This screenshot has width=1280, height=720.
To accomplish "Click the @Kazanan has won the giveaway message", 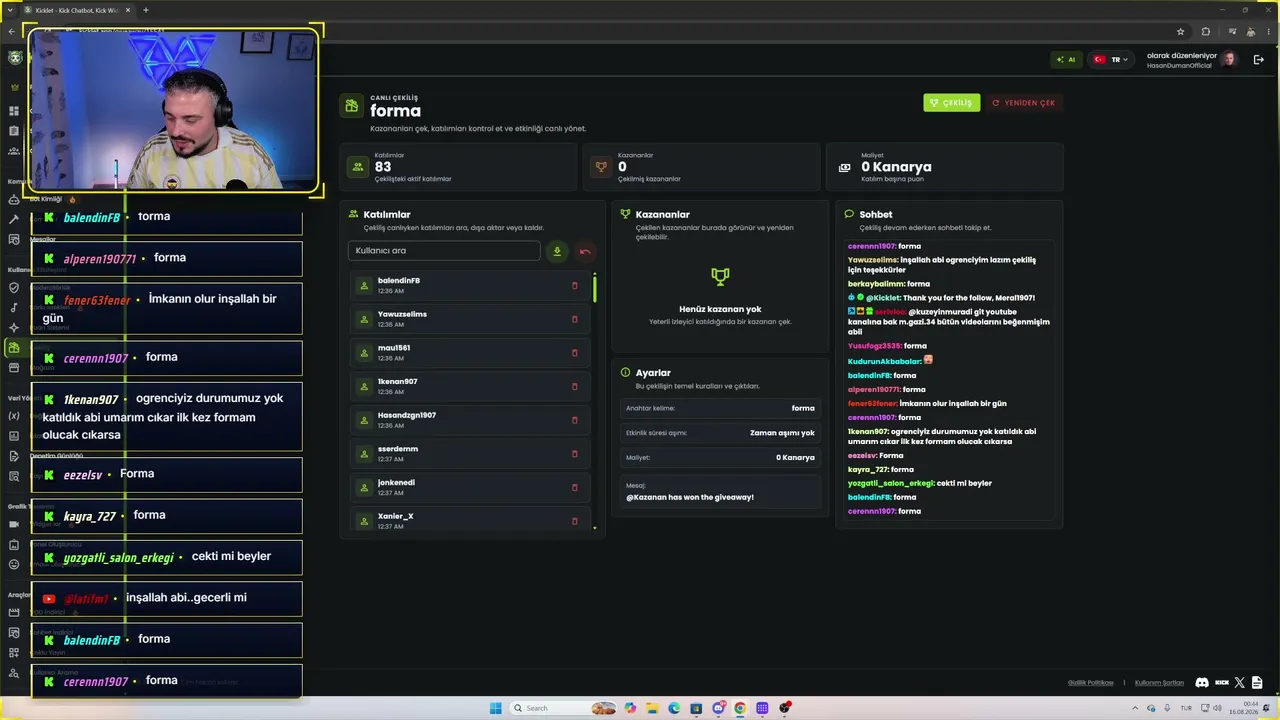I will pos(690,497).
